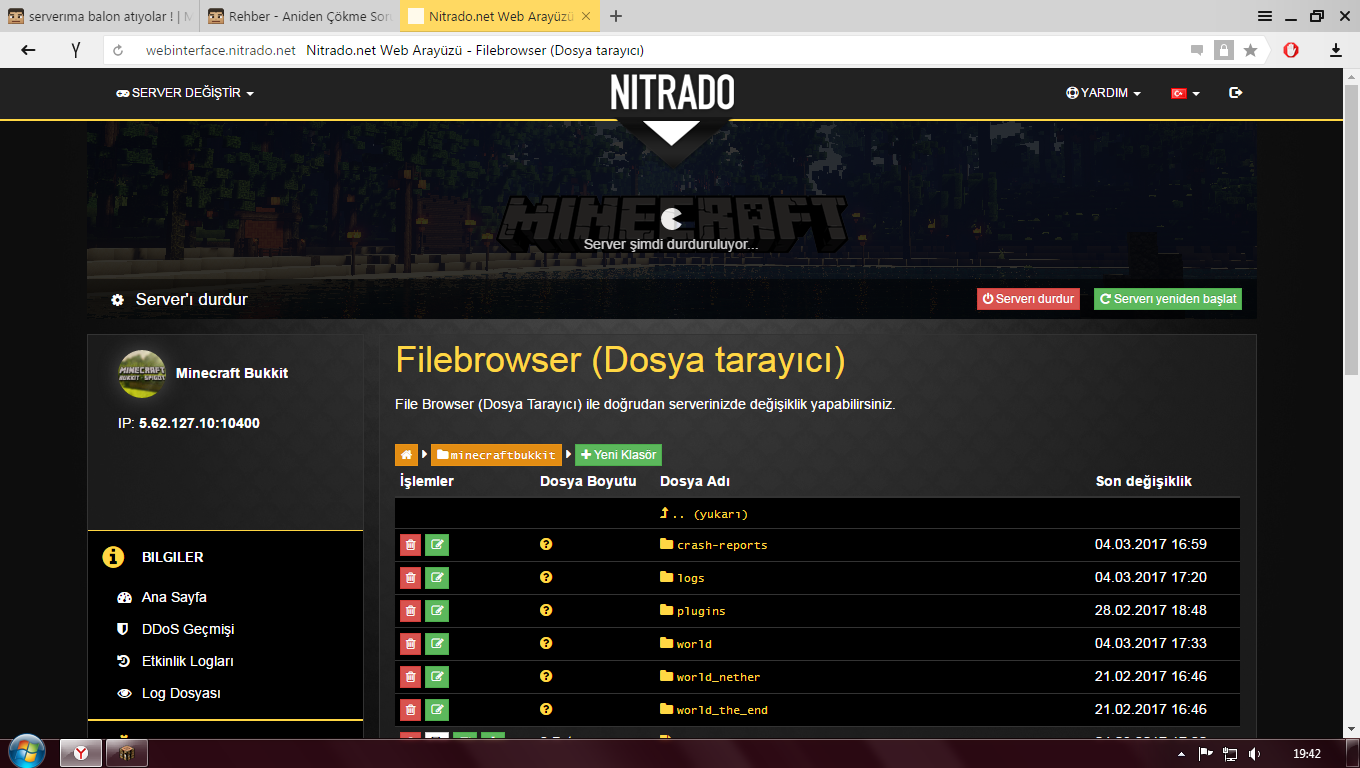
Task: Expand the YARDIM help dropdown
Action: 1104,93
